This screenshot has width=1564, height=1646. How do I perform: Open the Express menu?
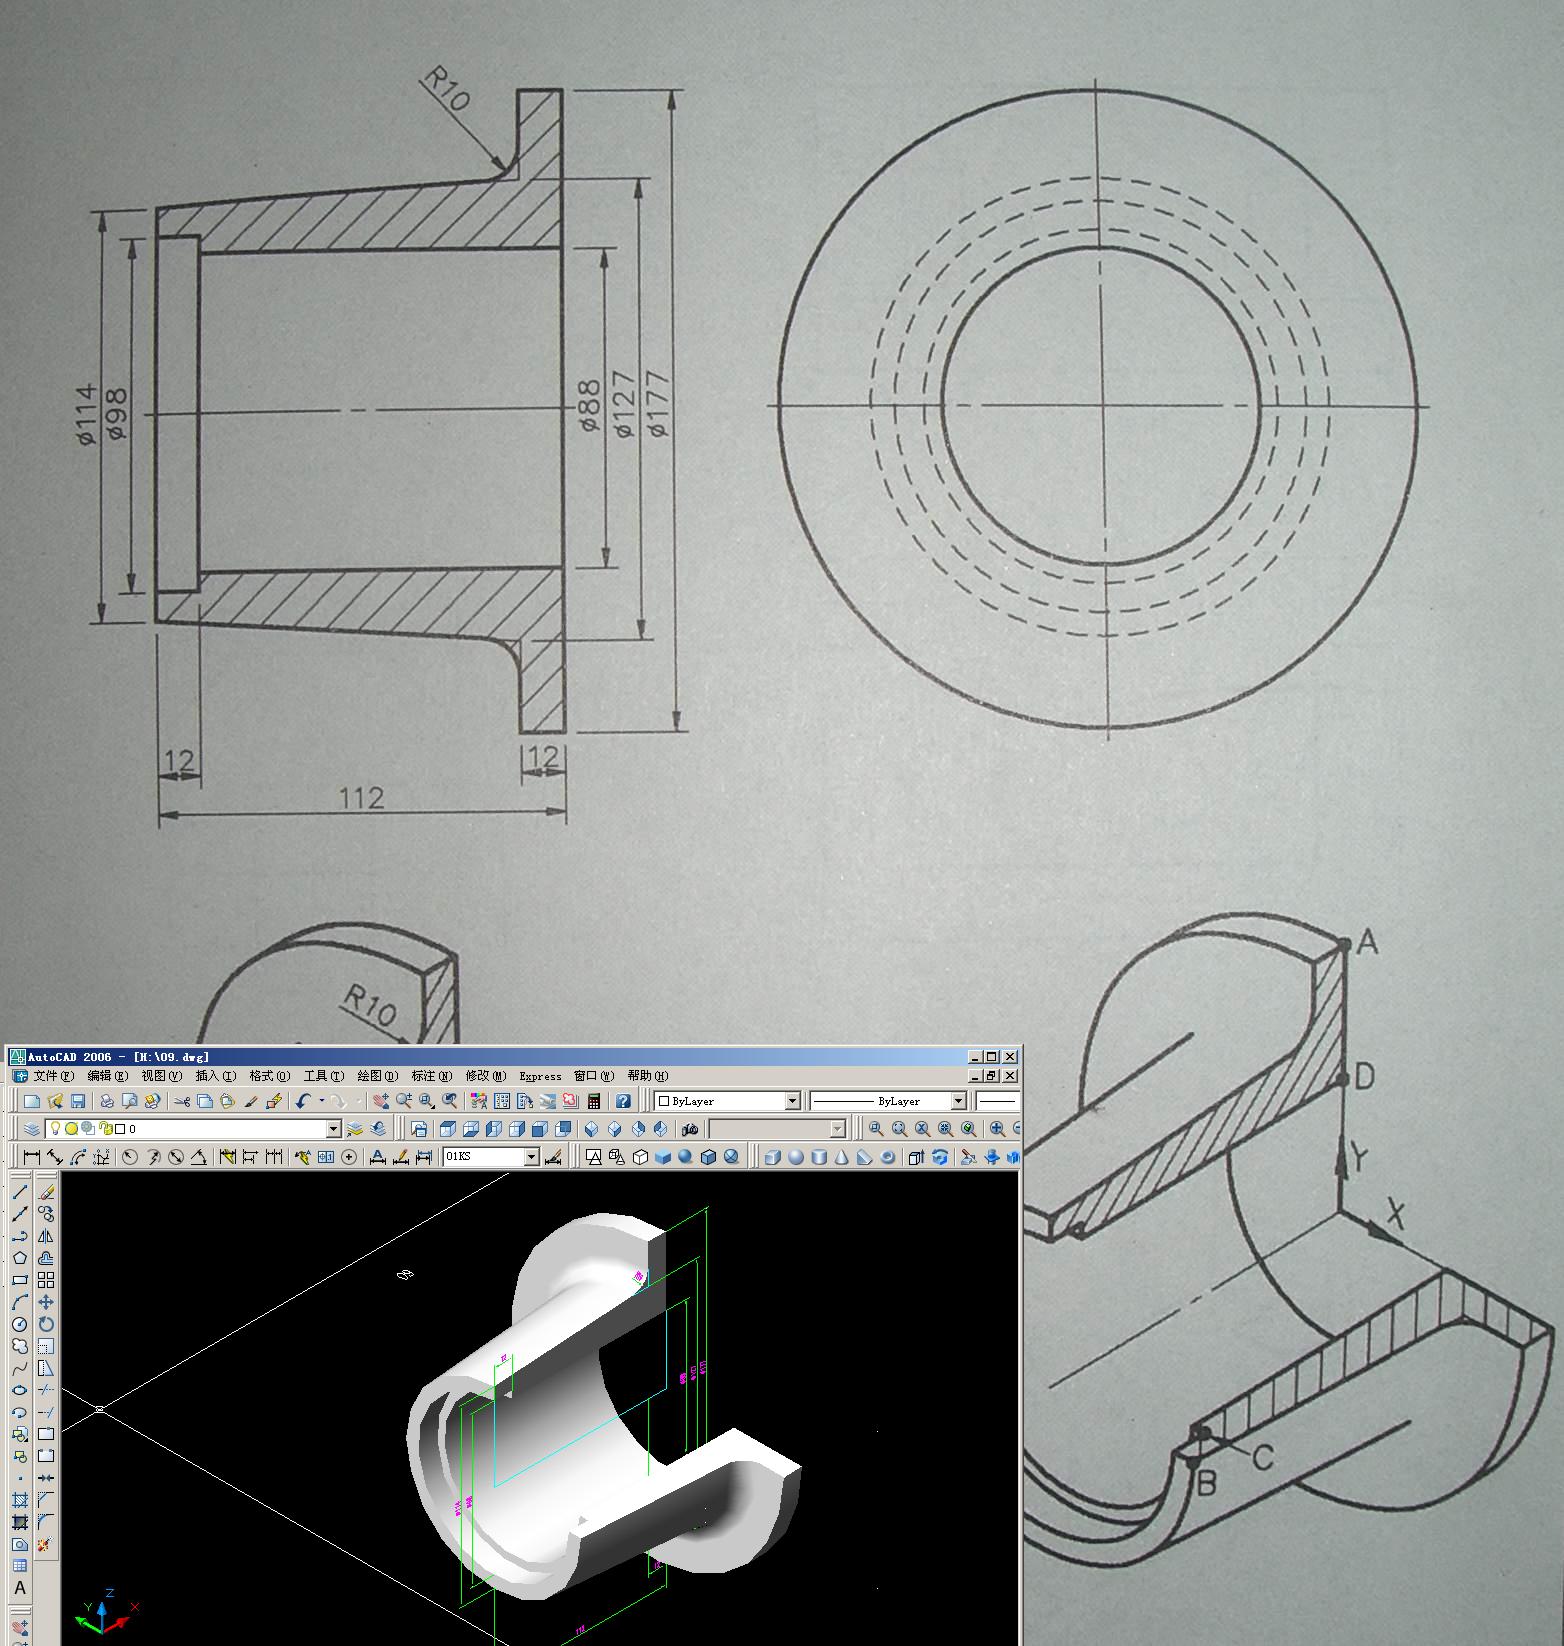(540, 1076)
